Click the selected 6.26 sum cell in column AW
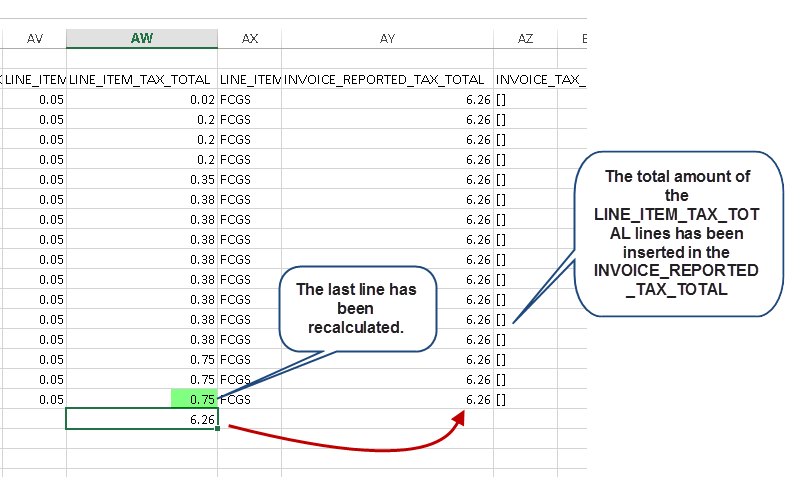The height and width of the screenshot is (477, 794). tap(142, 419)
